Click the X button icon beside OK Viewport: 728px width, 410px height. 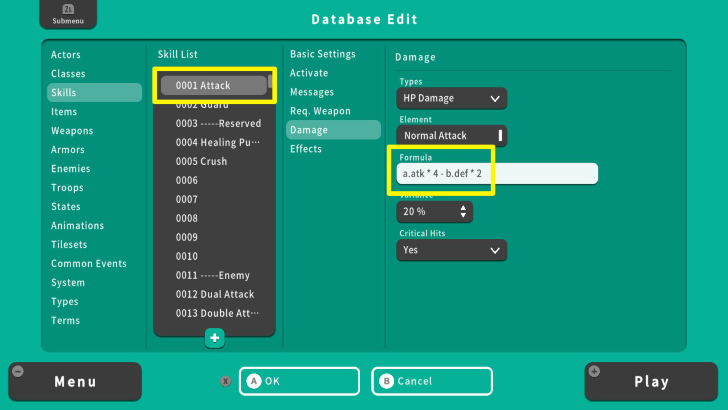pyautogui.click(x=226, y=381)
